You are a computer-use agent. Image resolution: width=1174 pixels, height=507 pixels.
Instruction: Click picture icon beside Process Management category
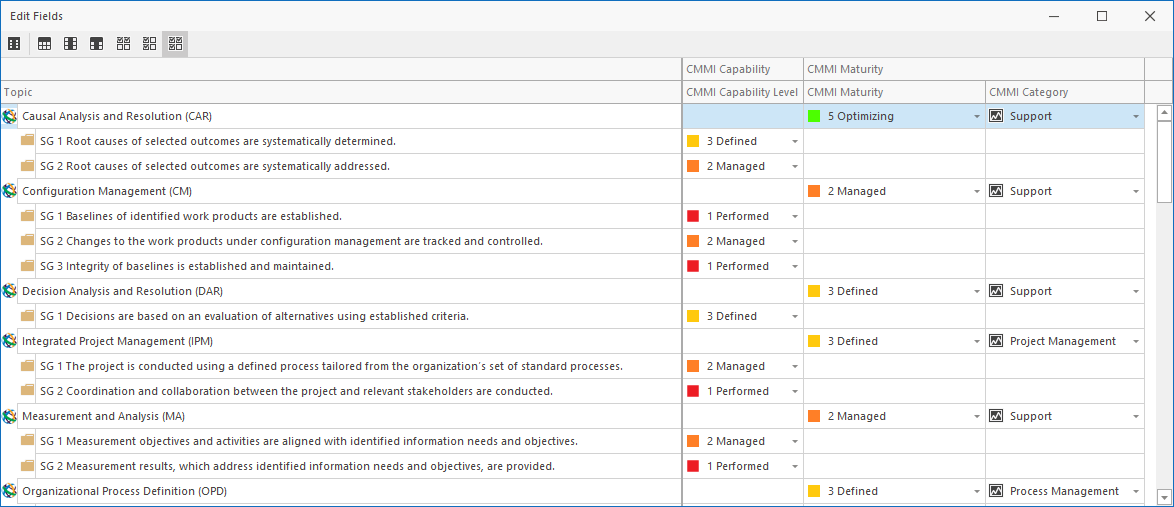click(x=996, y=491)
